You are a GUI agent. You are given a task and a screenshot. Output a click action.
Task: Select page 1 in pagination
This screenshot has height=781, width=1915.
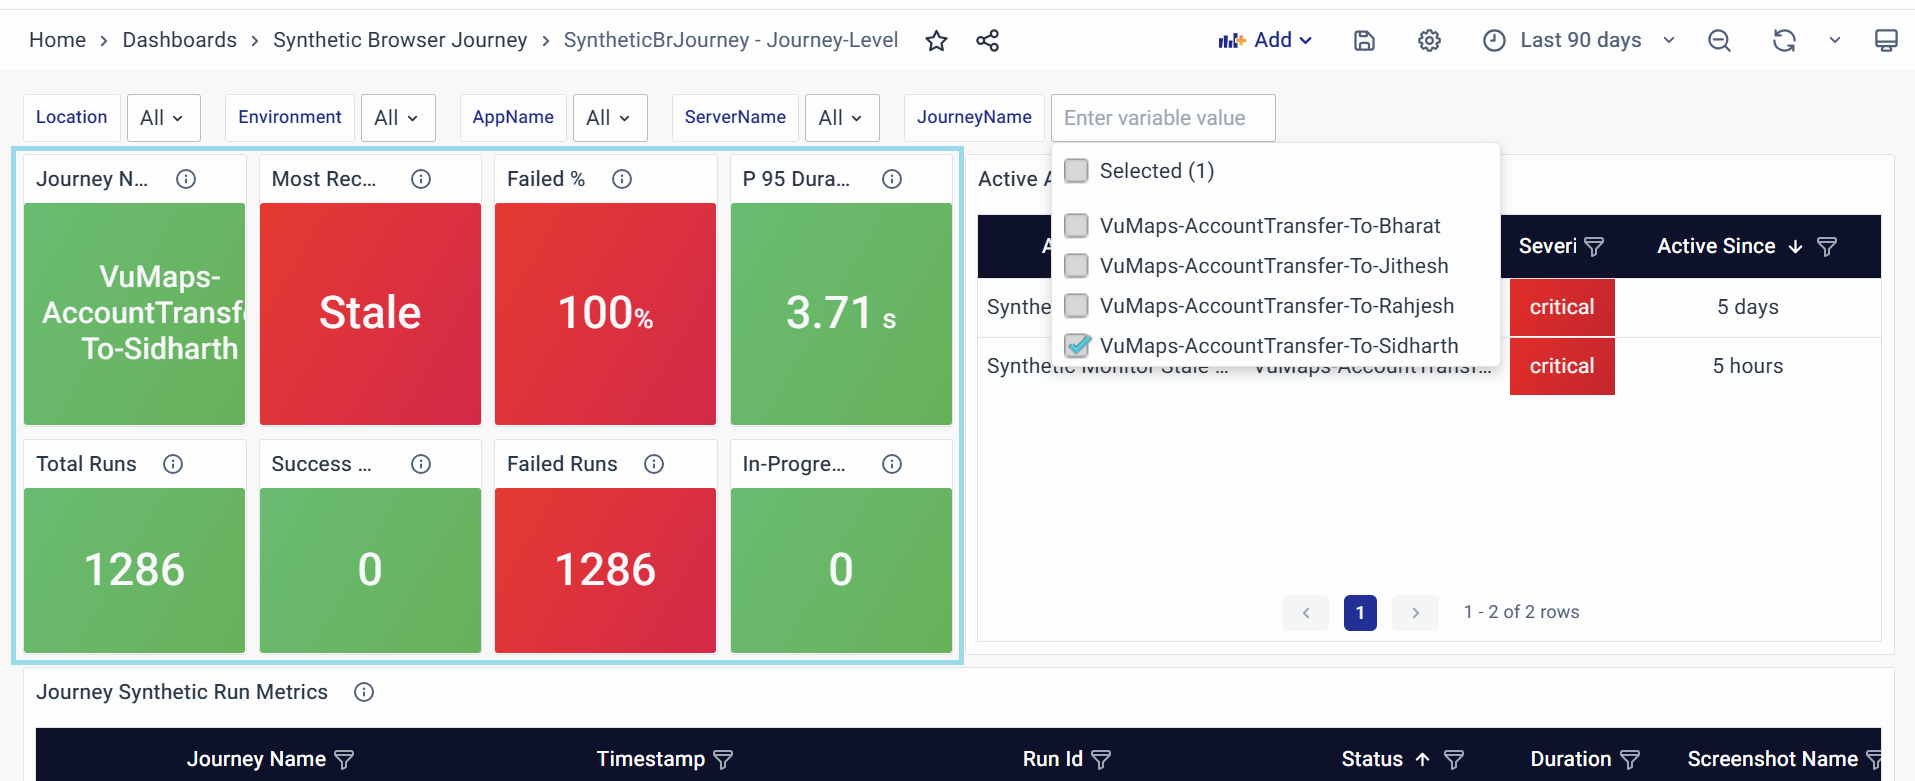click(x=1360, y=613)
